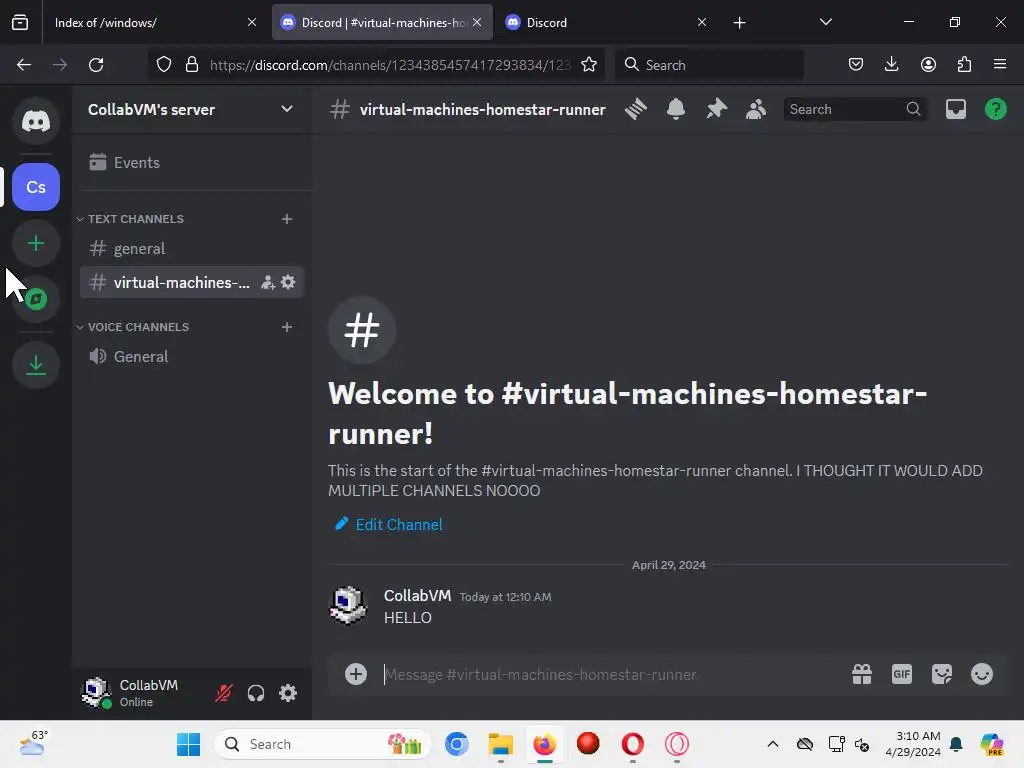Toggle deafen headphones in user panel
Image resolution: width=1024 pixels, height=768 pixels.
256,693
